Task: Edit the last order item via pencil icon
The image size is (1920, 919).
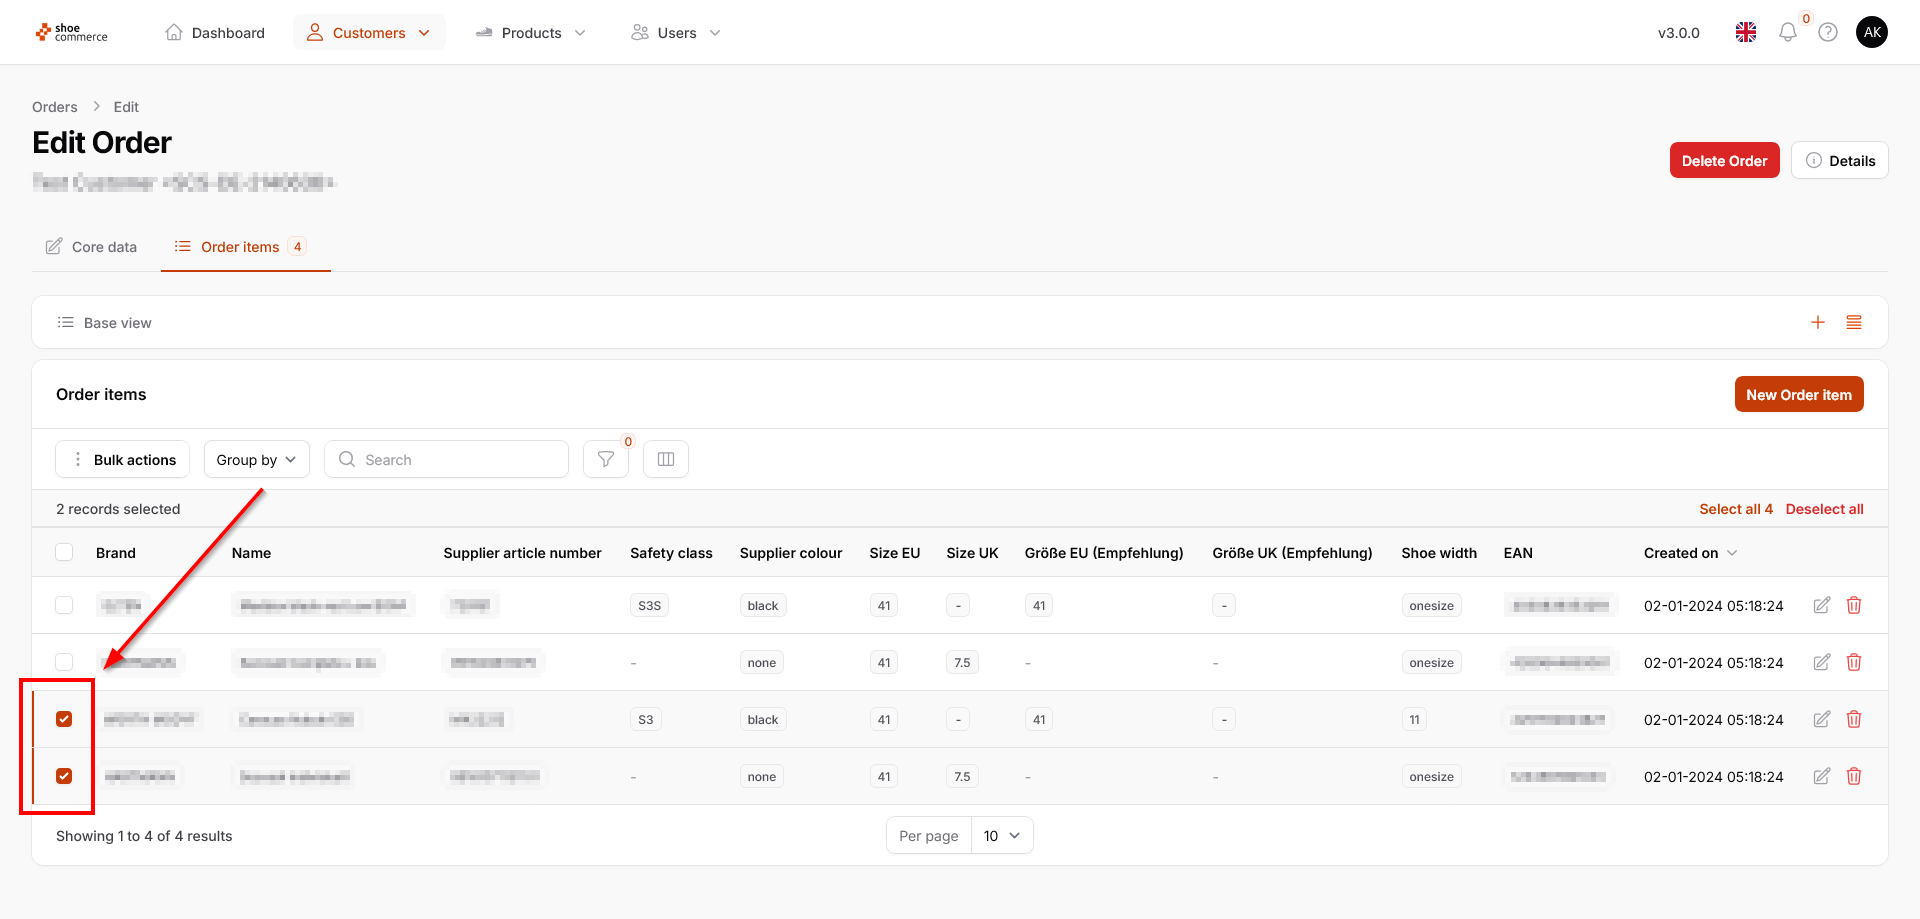Action: coord(1822,776)
